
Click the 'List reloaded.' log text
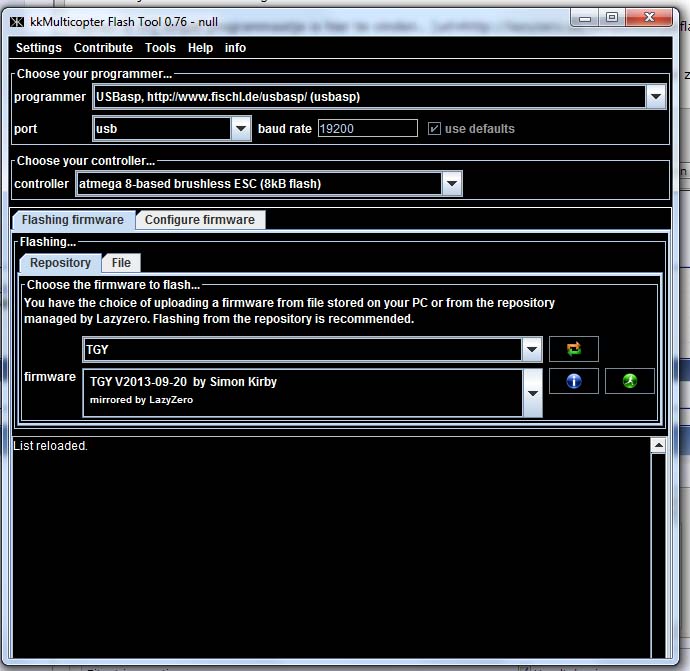[50, 446]
